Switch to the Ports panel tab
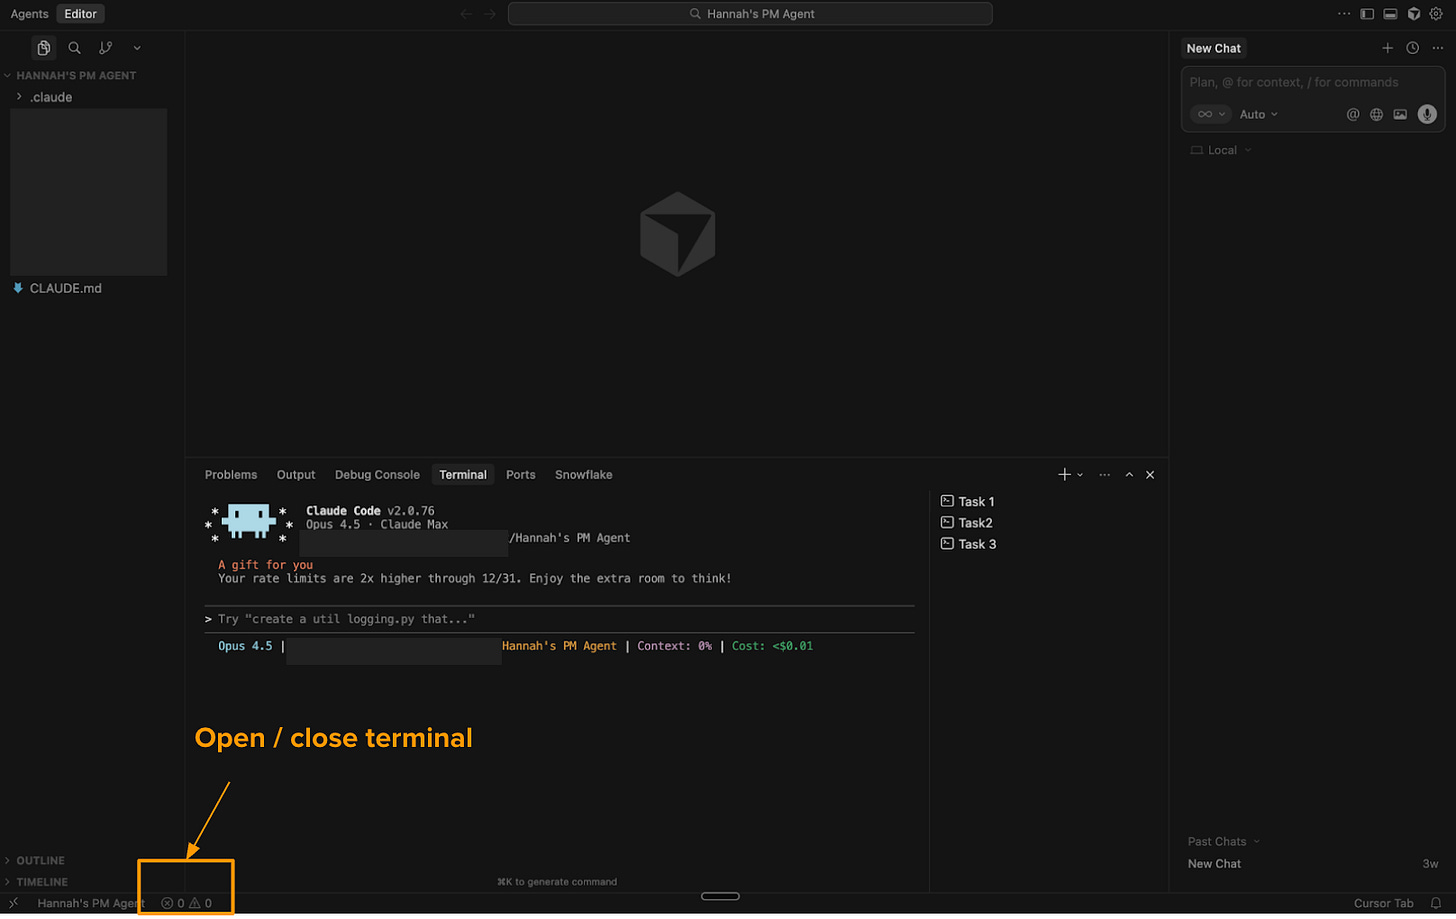 [x=521, y=475]
